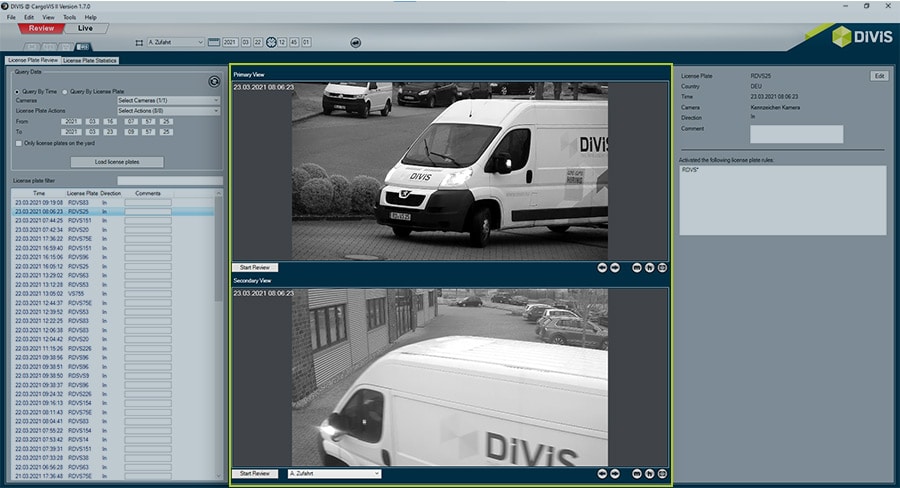Select Query By Time radio button

coord(17,91)
